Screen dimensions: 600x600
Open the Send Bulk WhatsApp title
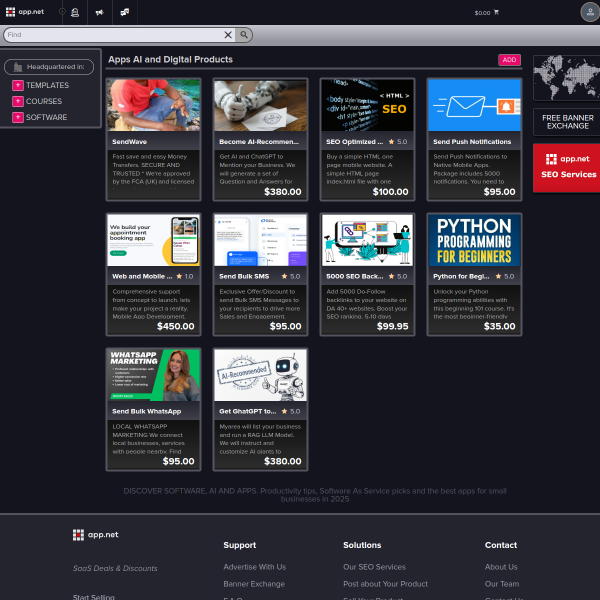147,411
